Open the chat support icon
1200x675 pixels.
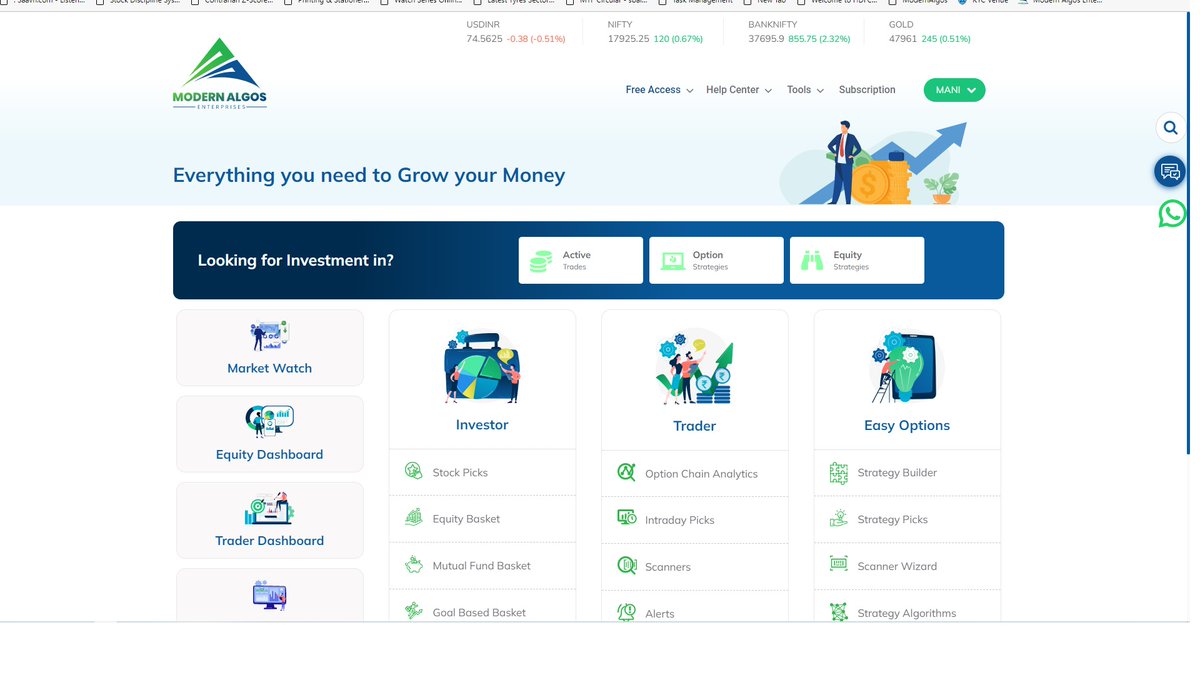click(x=1170, y=171)
